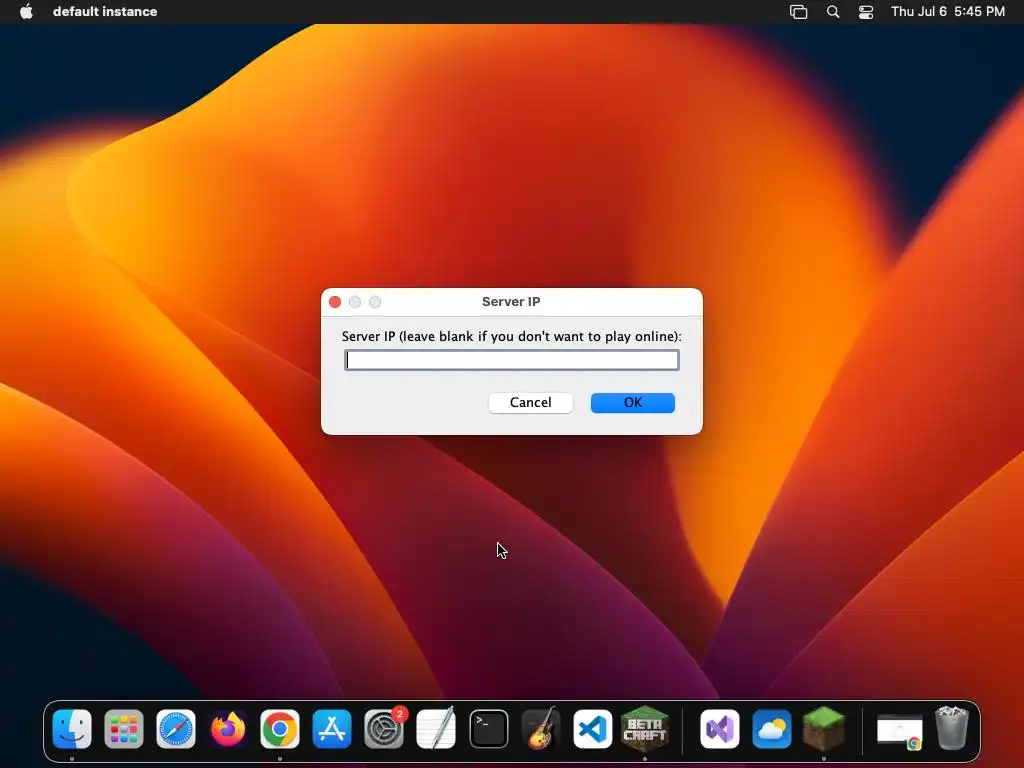This screenshot has width=1024, height=768.
Task: Open Control Center in the menu bar
Action: coord(866,11)
